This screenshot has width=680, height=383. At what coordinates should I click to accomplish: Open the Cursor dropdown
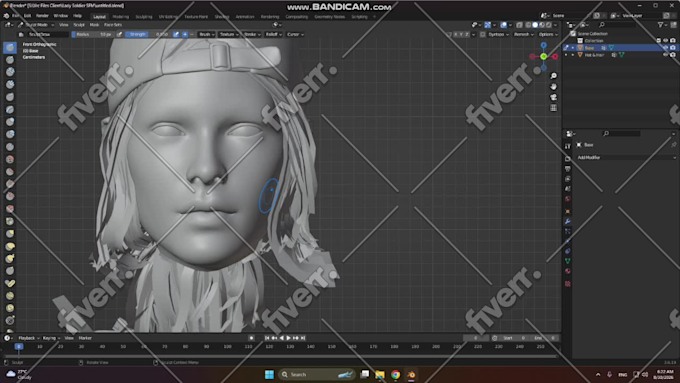[x=295, y=34]
